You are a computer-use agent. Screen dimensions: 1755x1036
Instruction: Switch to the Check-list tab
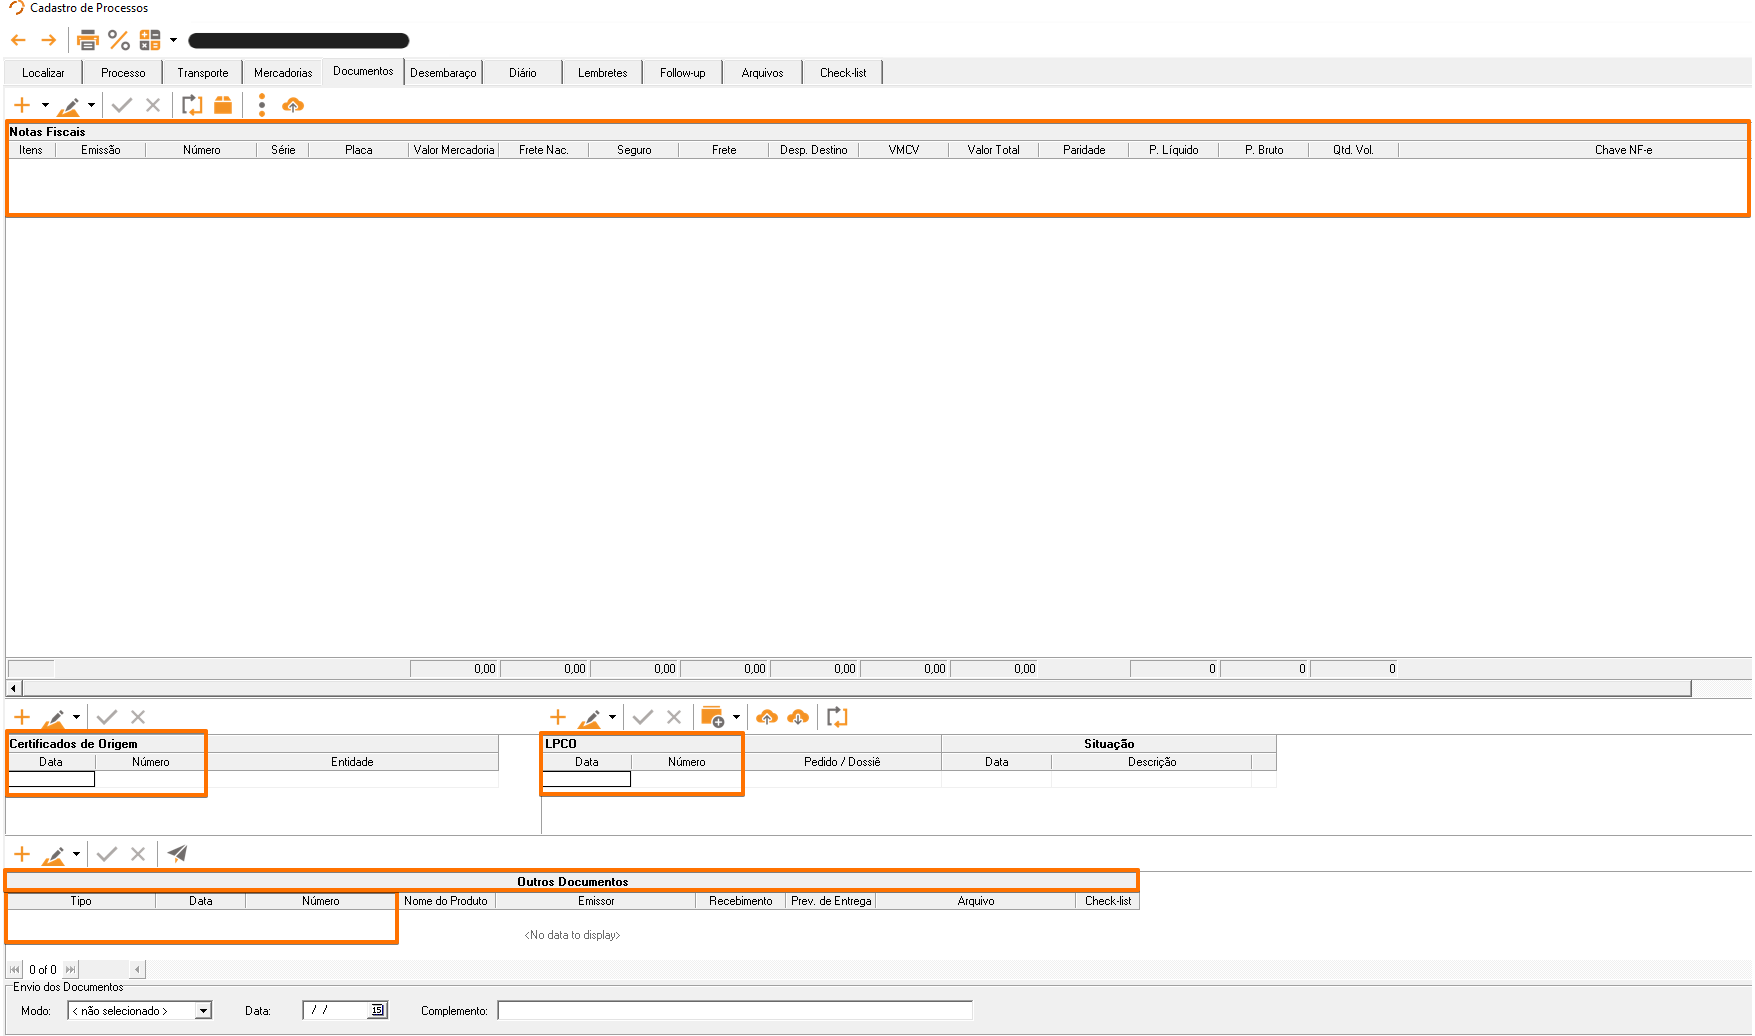843,73
